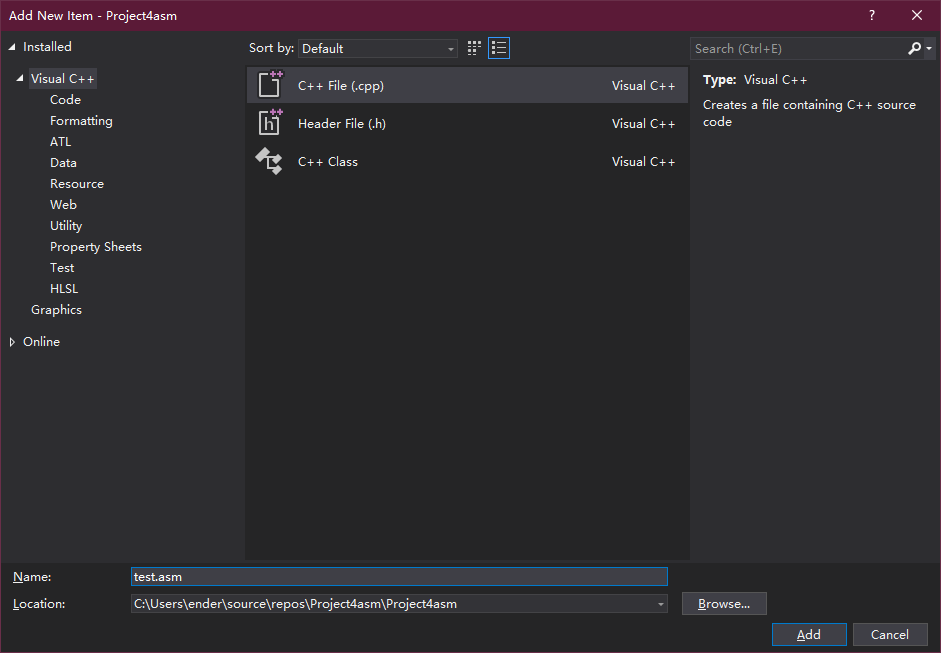This screenshot has width=941, height=653.
Task: Switch templates to medium icons view
Action: [x=472, y=47]
